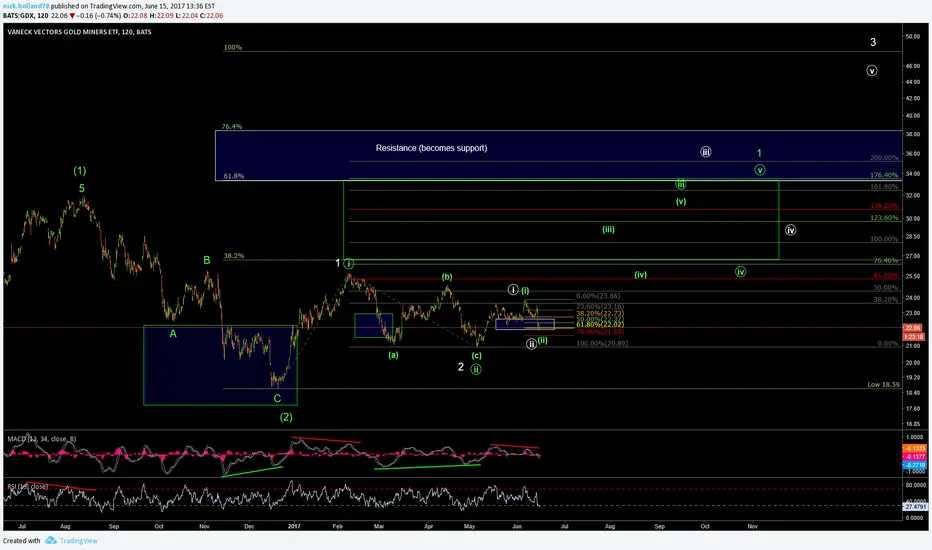932x550 pixels.
Task: Click the pink MACD value tag -0.1377
Action: (914, 457)
